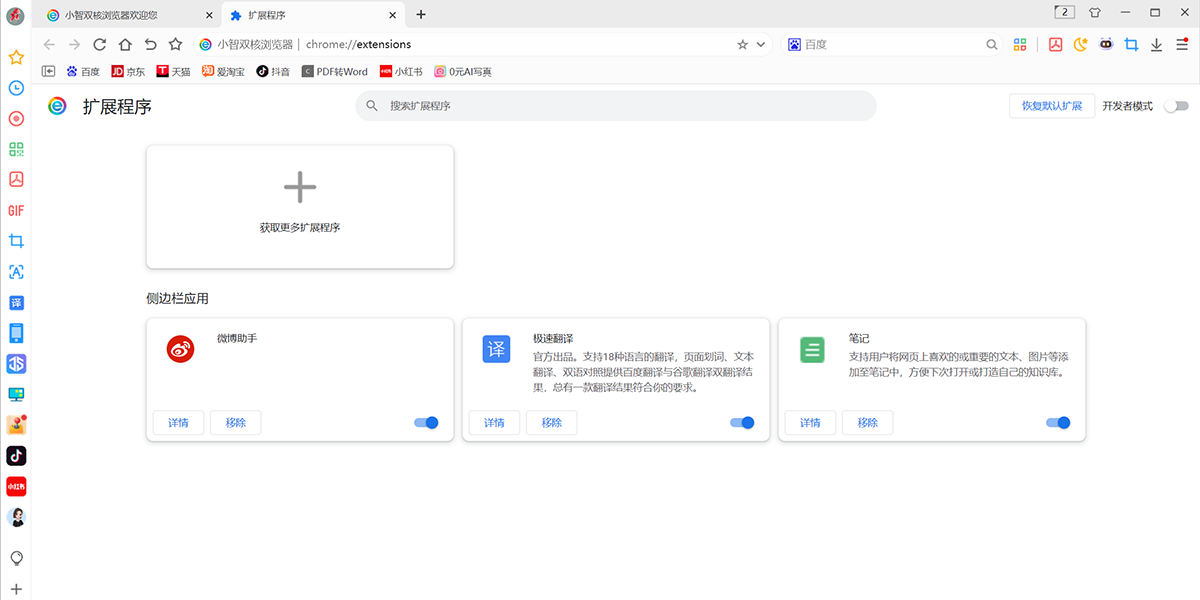1200x600 pixels.
Task: Launch the screenshot crop tool
Action: click(1131, 44)
